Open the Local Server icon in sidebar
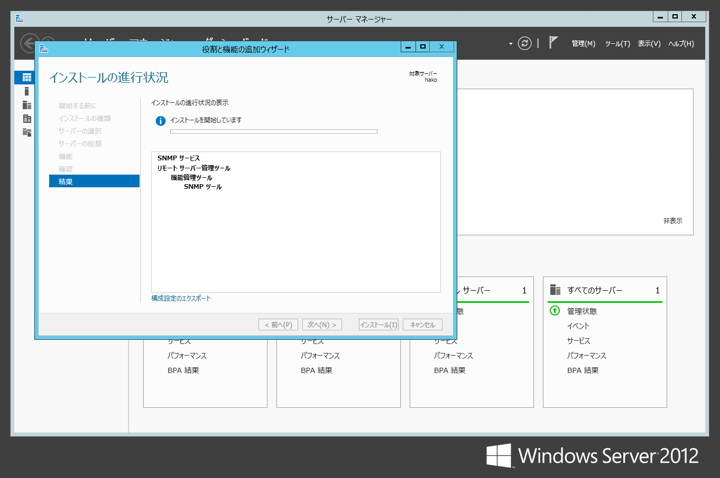720x478 pixels. pos(27,91)
